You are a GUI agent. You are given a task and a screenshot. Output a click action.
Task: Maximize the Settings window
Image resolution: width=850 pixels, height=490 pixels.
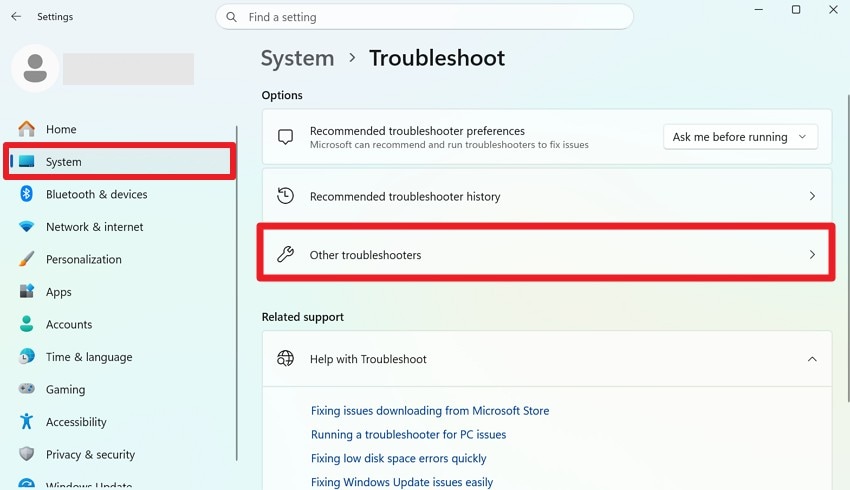point(796,9)
